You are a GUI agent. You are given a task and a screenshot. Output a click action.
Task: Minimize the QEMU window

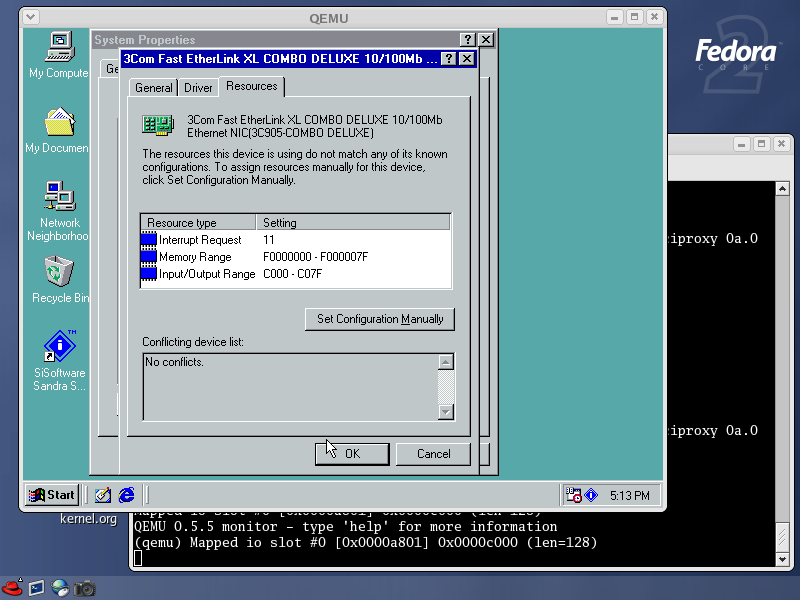coord(615,17)
